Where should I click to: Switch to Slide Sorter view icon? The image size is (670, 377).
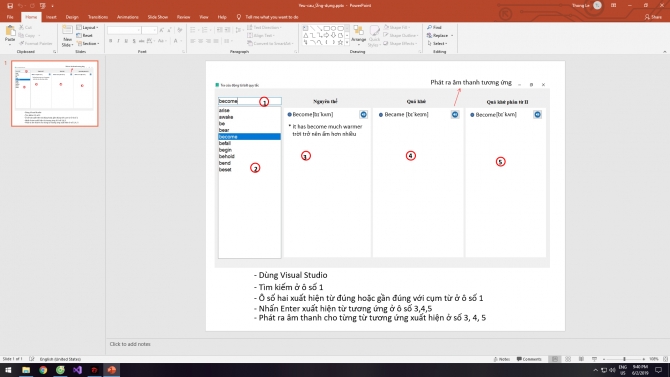568,359
